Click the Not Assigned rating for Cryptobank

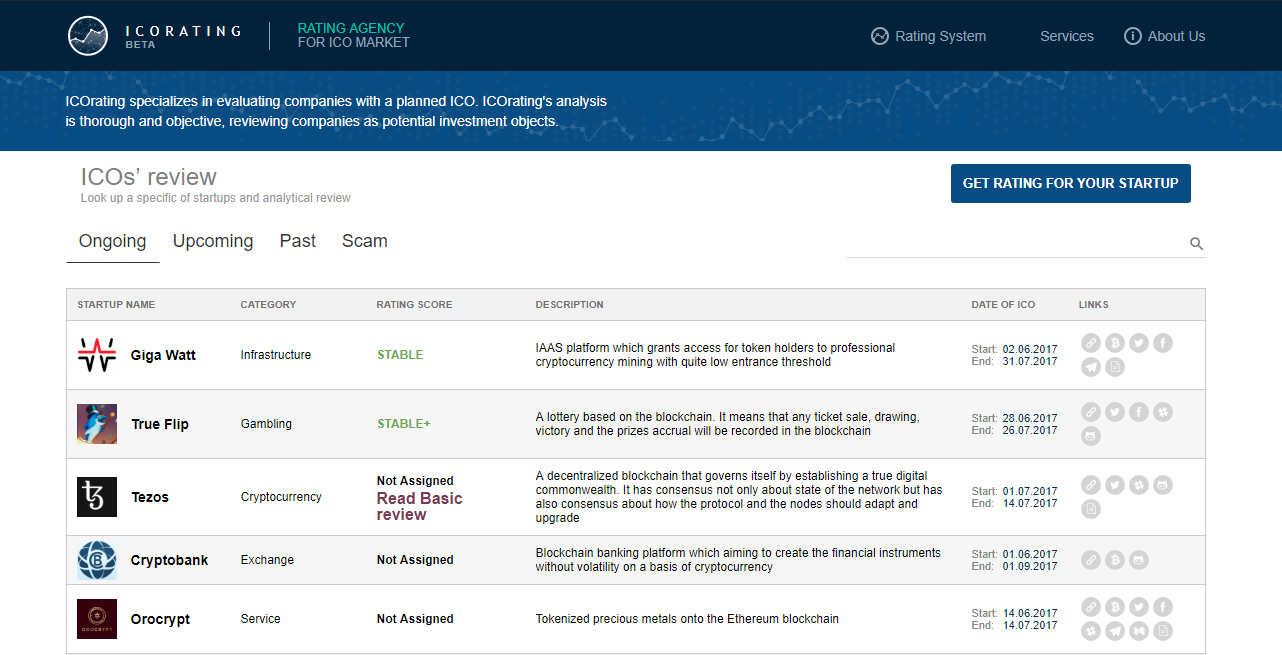[x=415, y=560]
